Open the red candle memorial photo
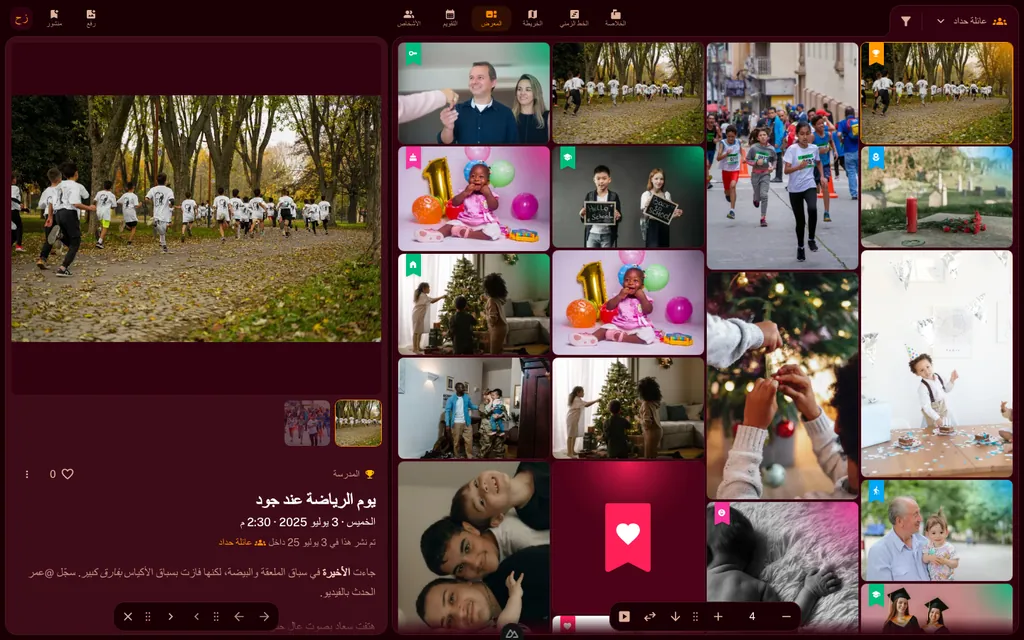This screenshot has height=640, width=1024. pyautogui.click(x=936, y=197)
